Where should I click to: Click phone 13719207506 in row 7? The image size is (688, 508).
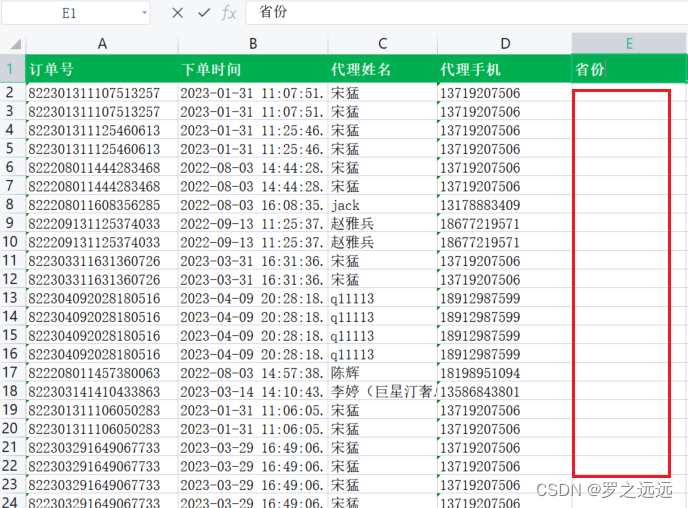point(505,186)
